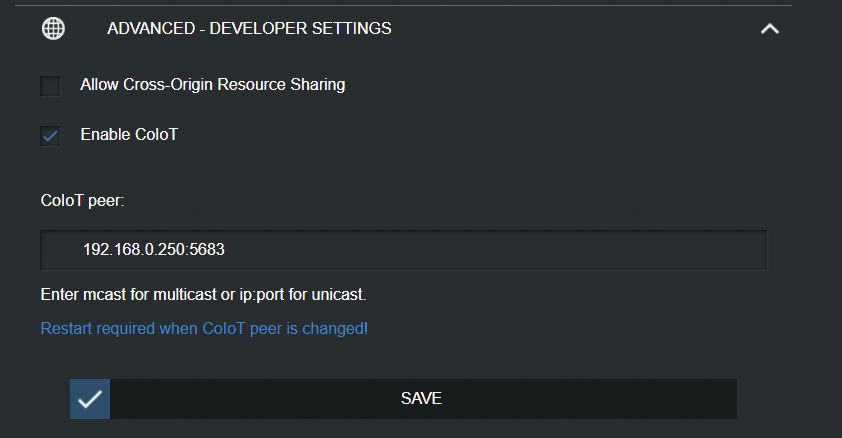Uncheck the Enable CoIoT checkbox
This screenshot has width=842, height=438.
[x=51, y=135]
